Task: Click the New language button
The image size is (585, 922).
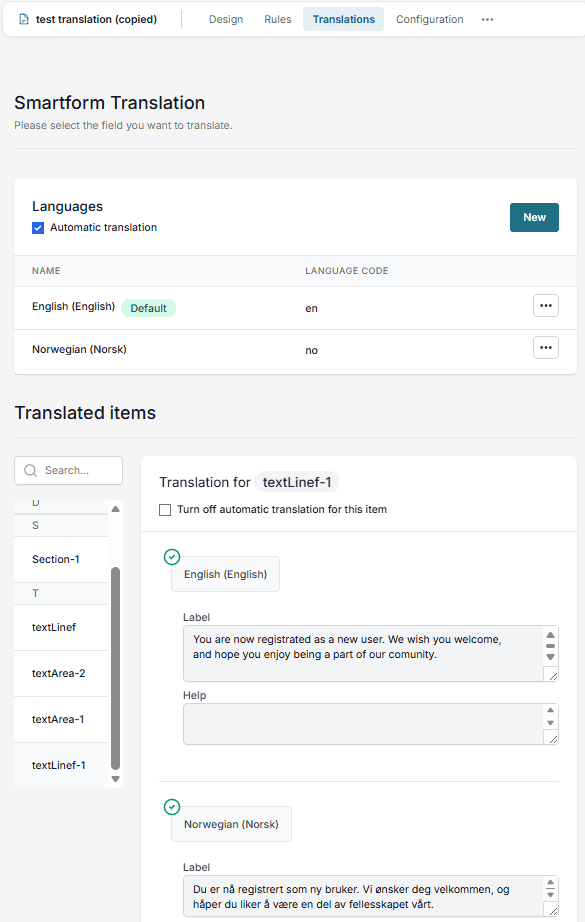Action: pyautogui.click(x=534, y=218)
